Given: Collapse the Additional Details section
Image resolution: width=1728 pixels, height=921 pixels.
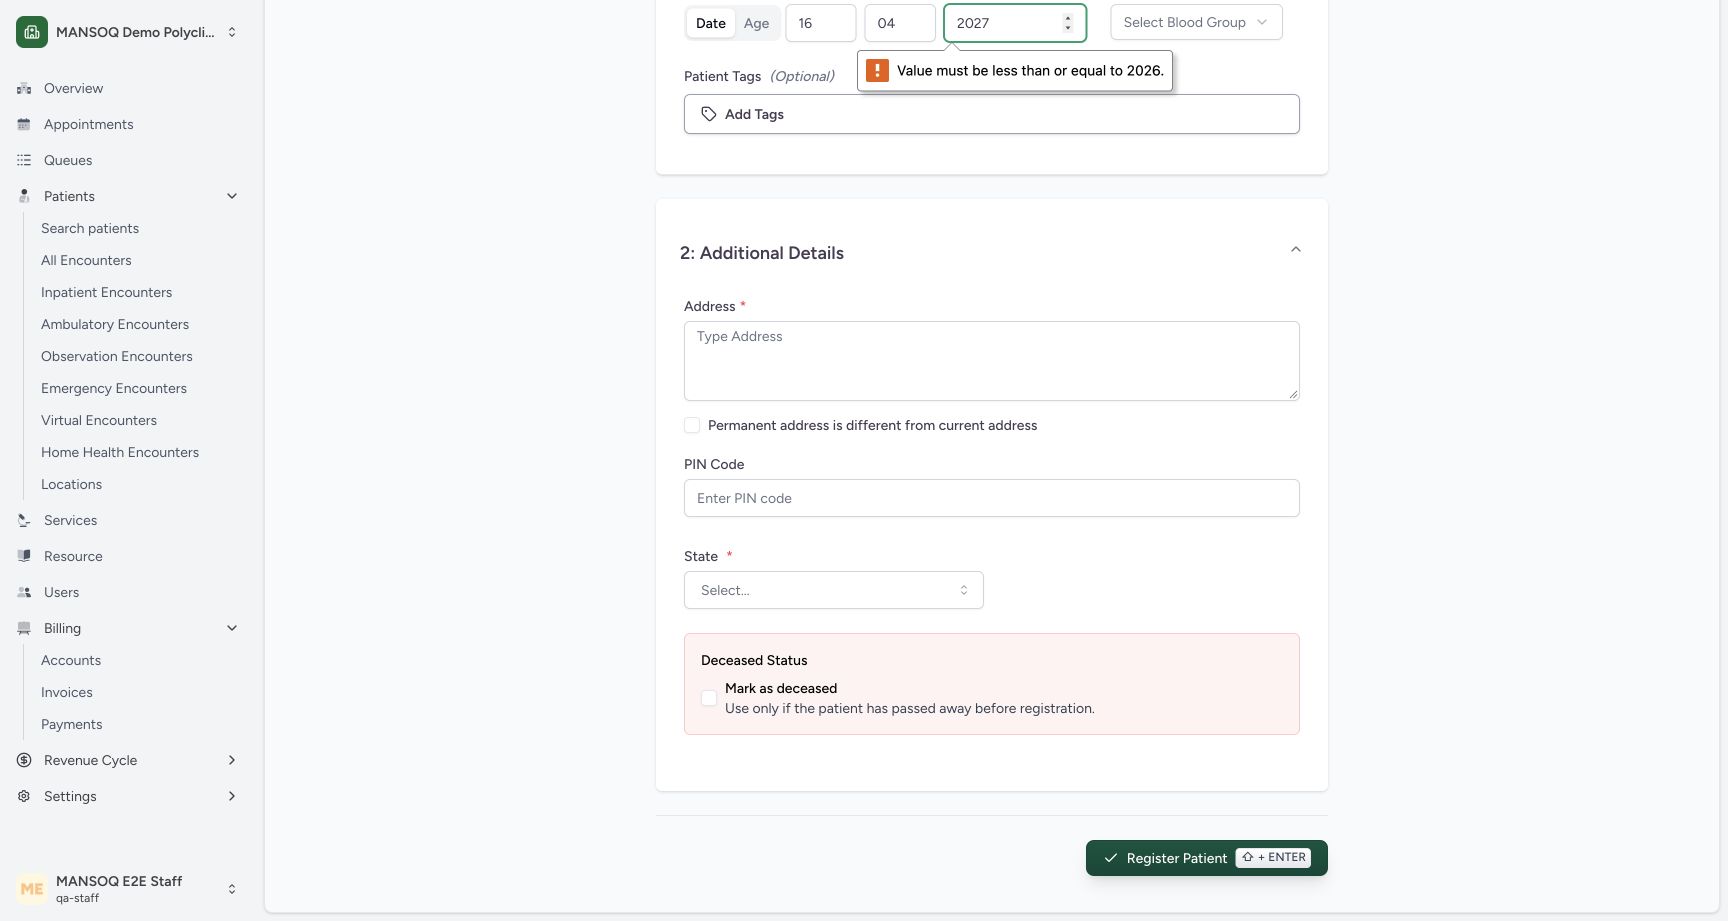Looking at the screenshot, I should point(1296,249).
